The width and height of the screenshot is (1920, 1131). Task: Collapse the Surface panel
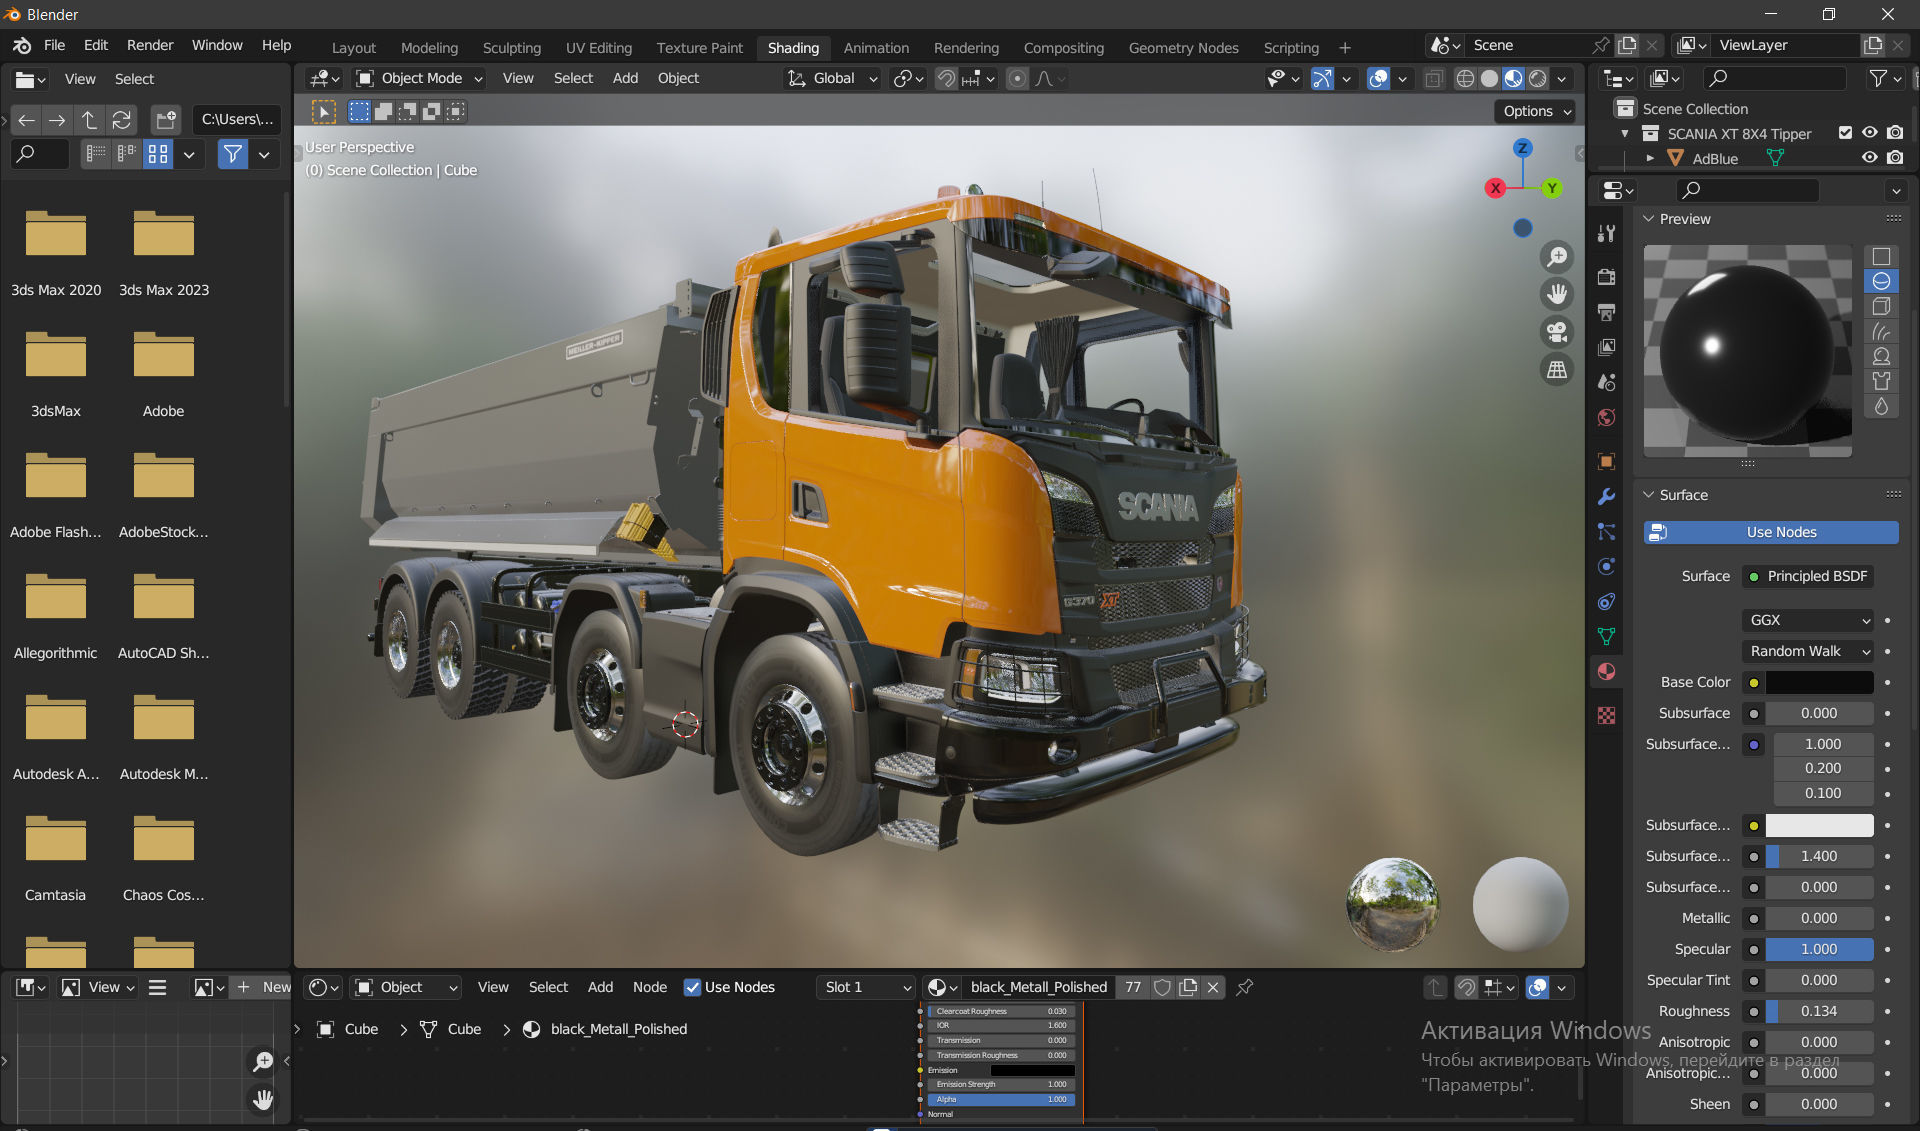(x=1648, y=494)
